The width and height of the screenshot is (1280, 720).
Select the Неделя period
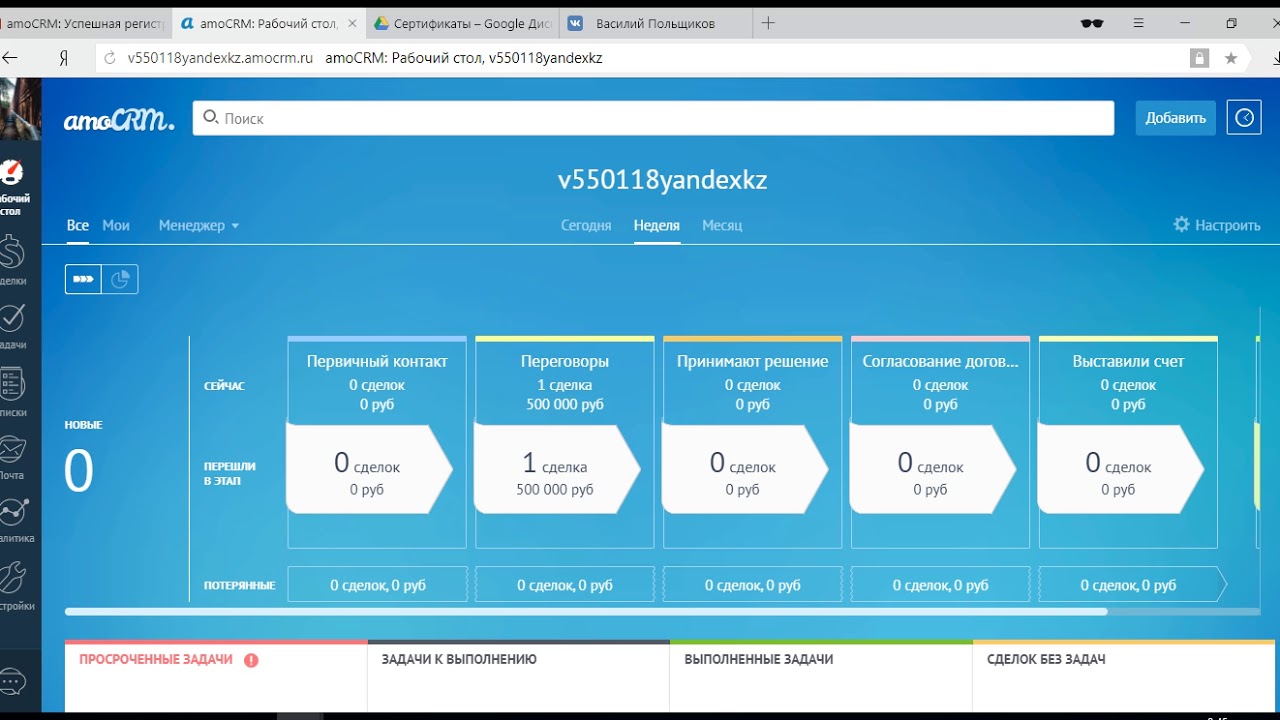(657, 225)
